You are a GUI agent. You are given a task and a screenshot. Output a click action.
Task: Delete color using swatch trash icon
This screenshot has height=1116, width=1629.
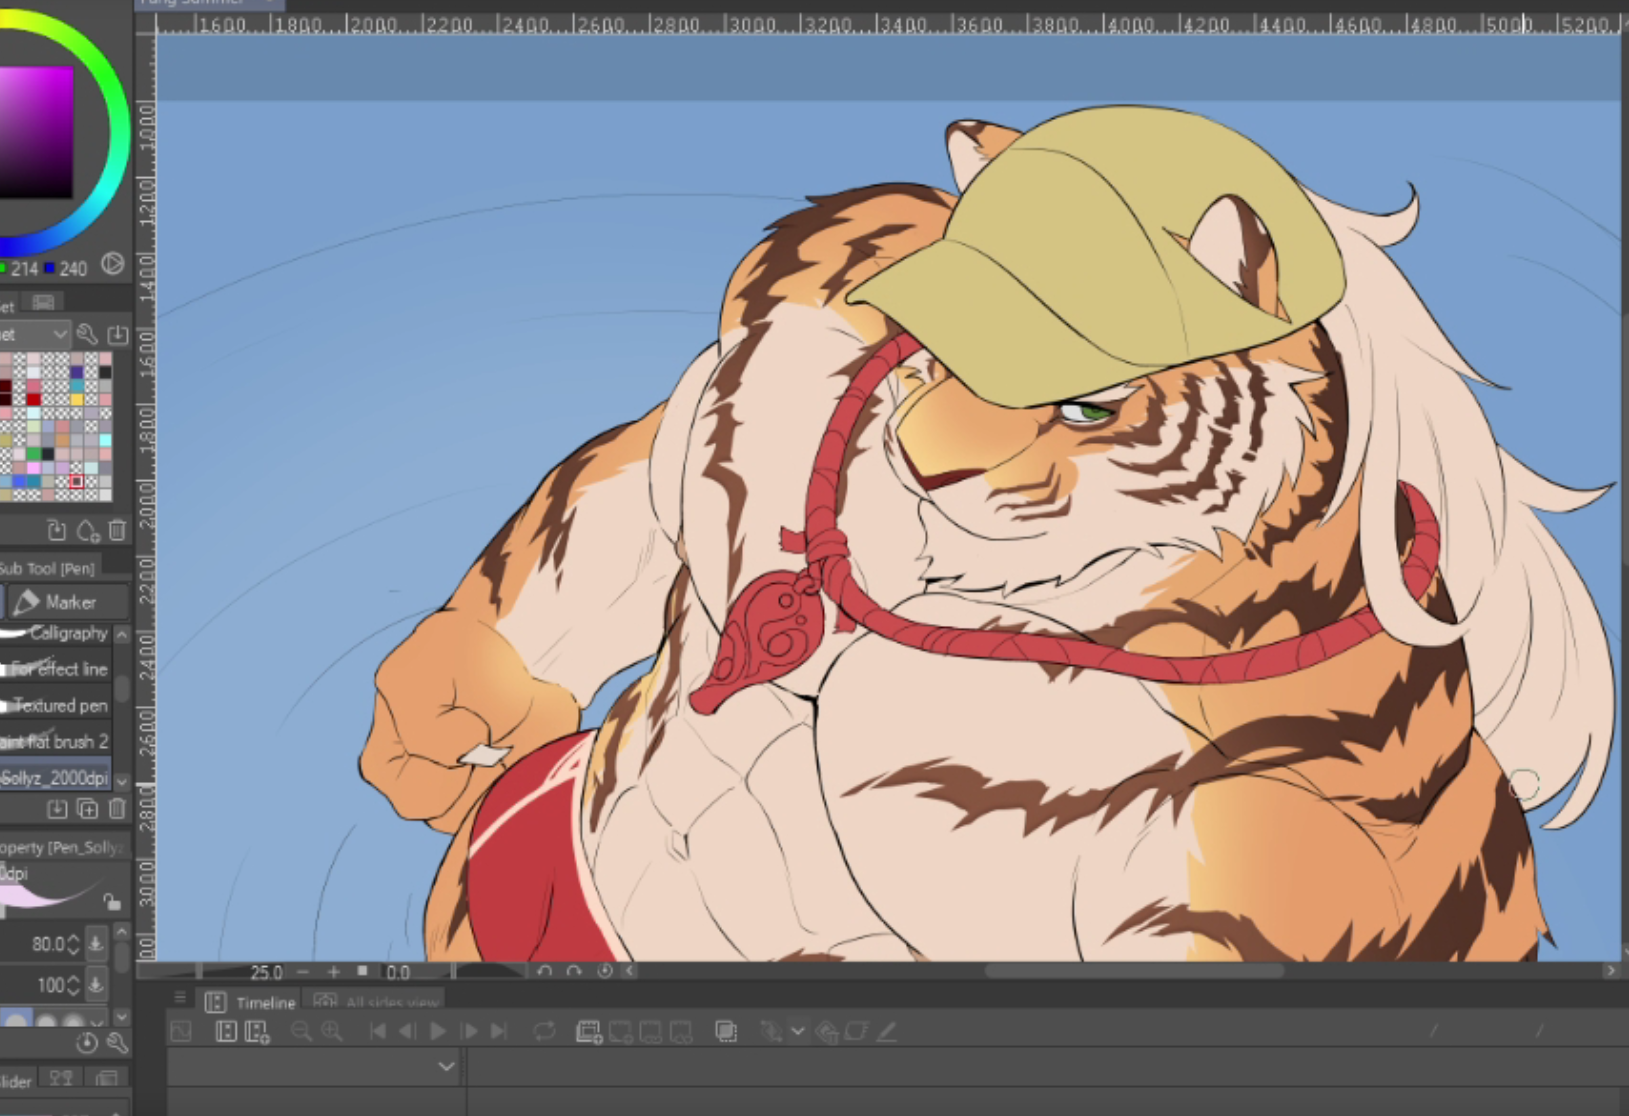pyautogui.click(x=117, y=530)
